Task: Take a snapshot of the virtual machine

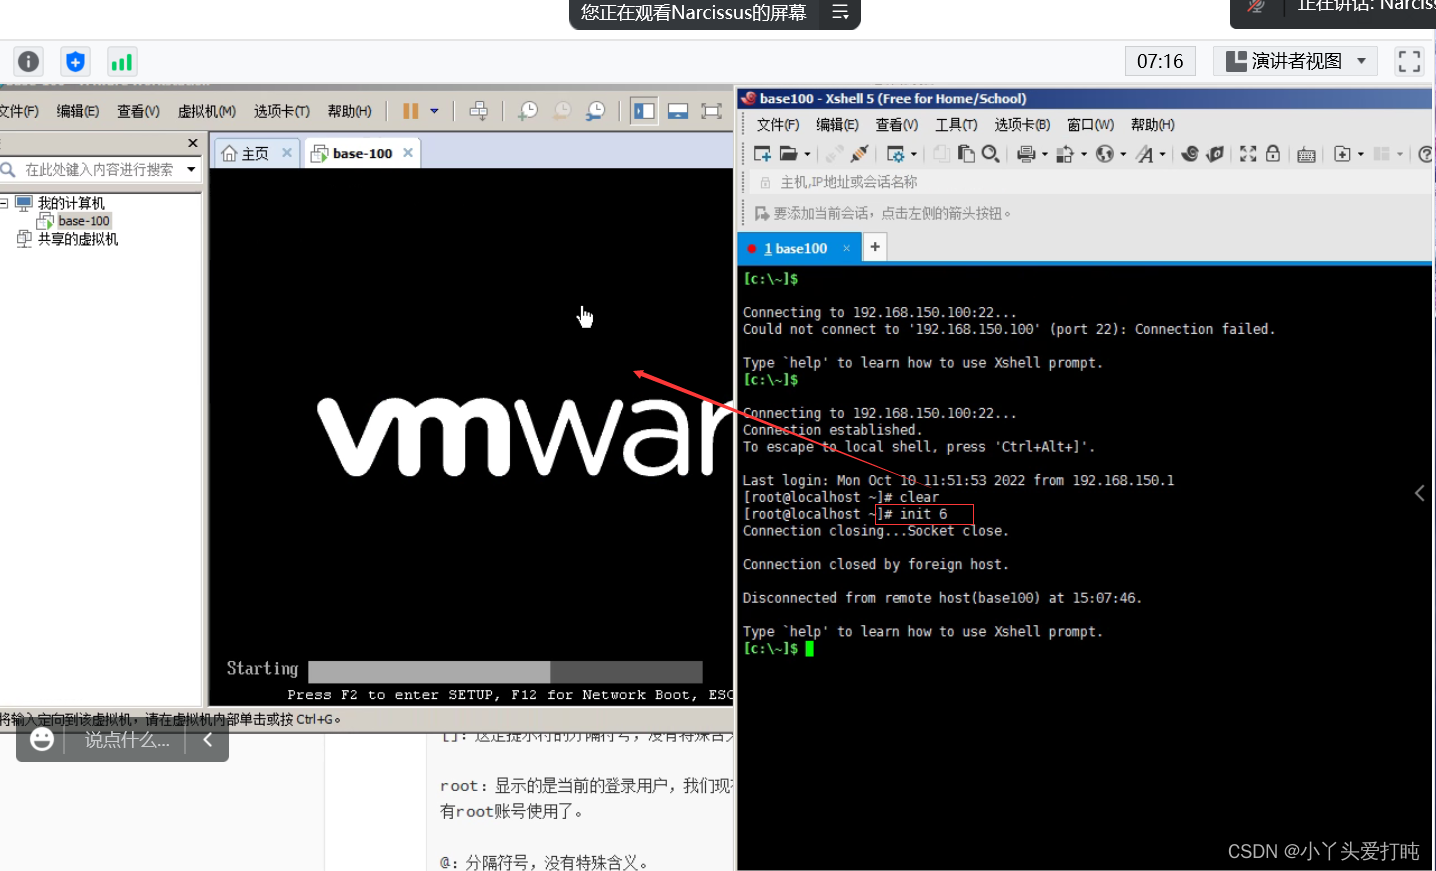Action: pyautogui.click(x=527, y=111)
